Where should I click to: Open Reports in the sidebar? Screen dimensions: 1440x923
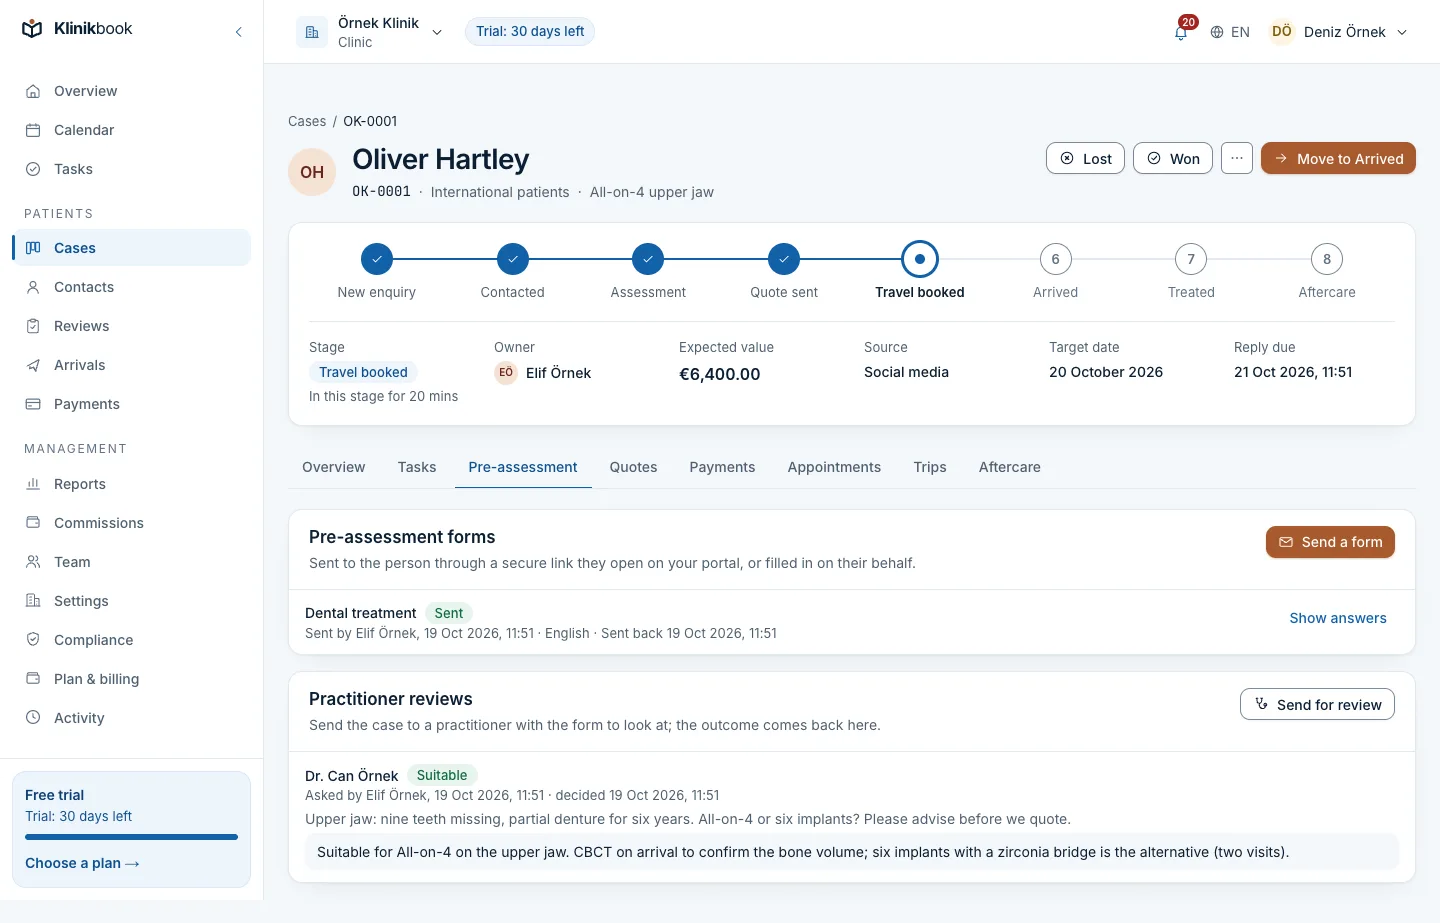coord(131,484)
